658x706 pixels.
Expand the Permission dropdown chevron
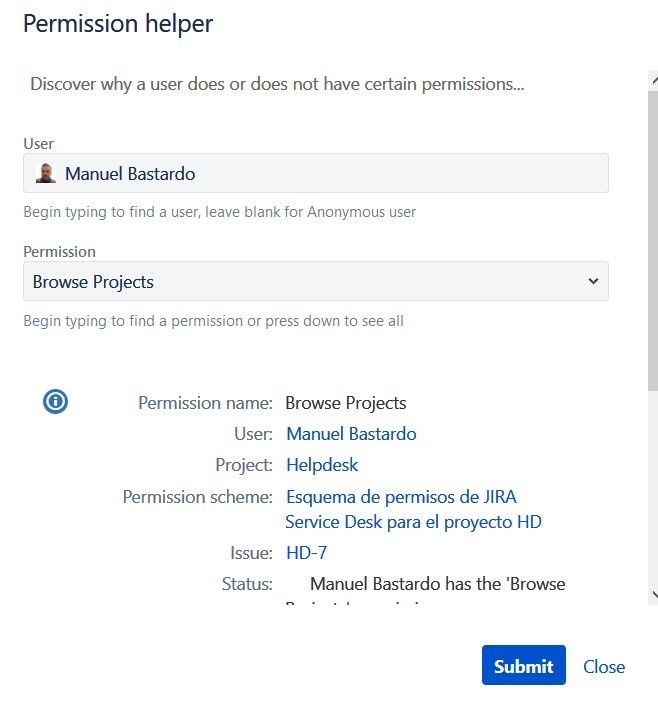pyautogui.click(x=593, y=281)
